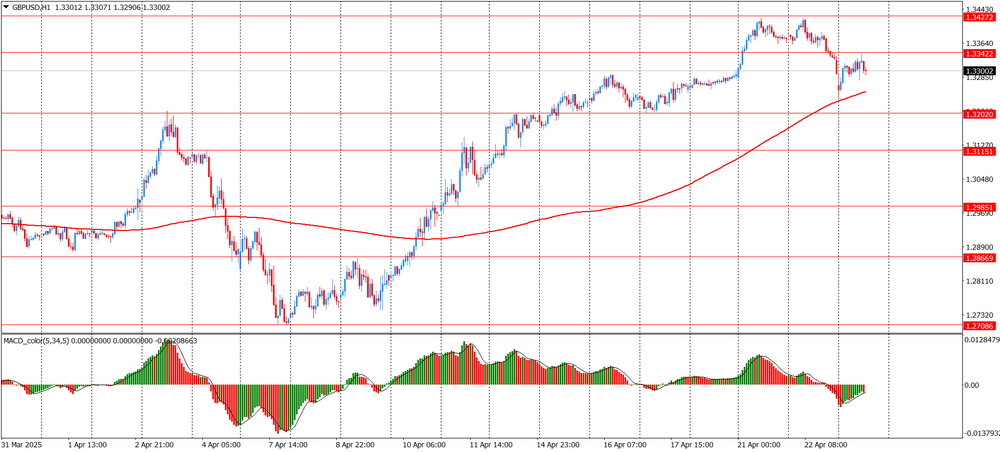Select the 1.33422 red price label

pyautogui.click(x=978, y=54)
